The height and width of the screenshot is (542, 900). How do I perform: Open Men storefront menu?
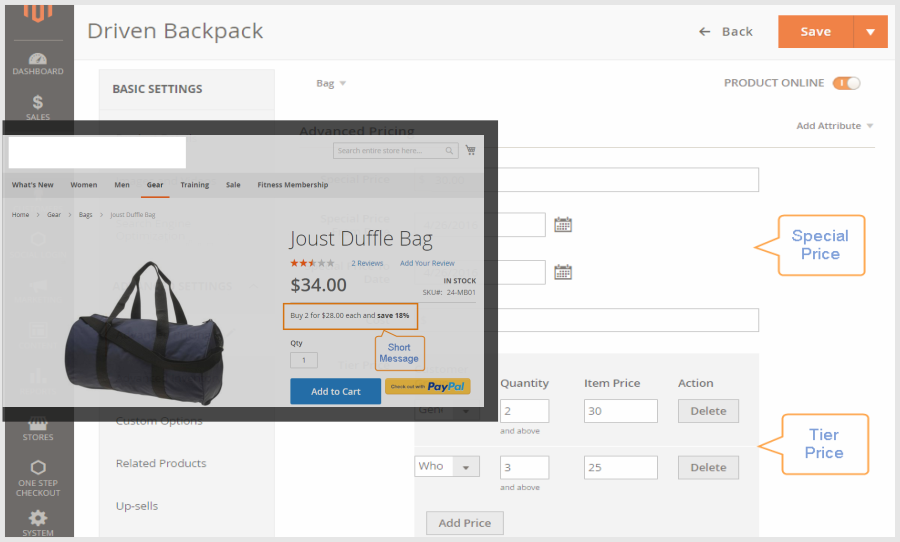122,185
